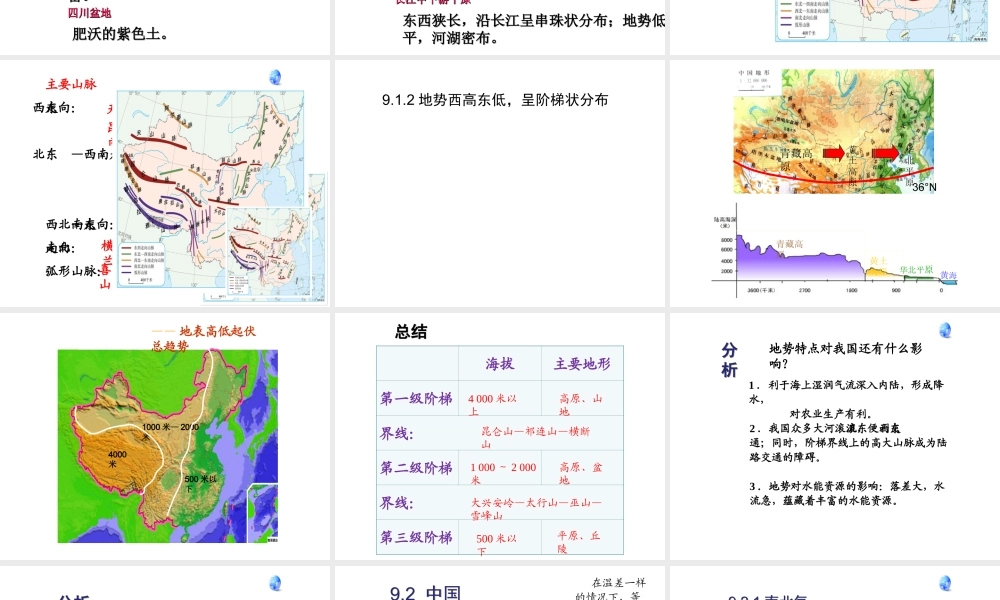
Task: Select the China relief map showing 4000米
Action: [x=168, y=446]
